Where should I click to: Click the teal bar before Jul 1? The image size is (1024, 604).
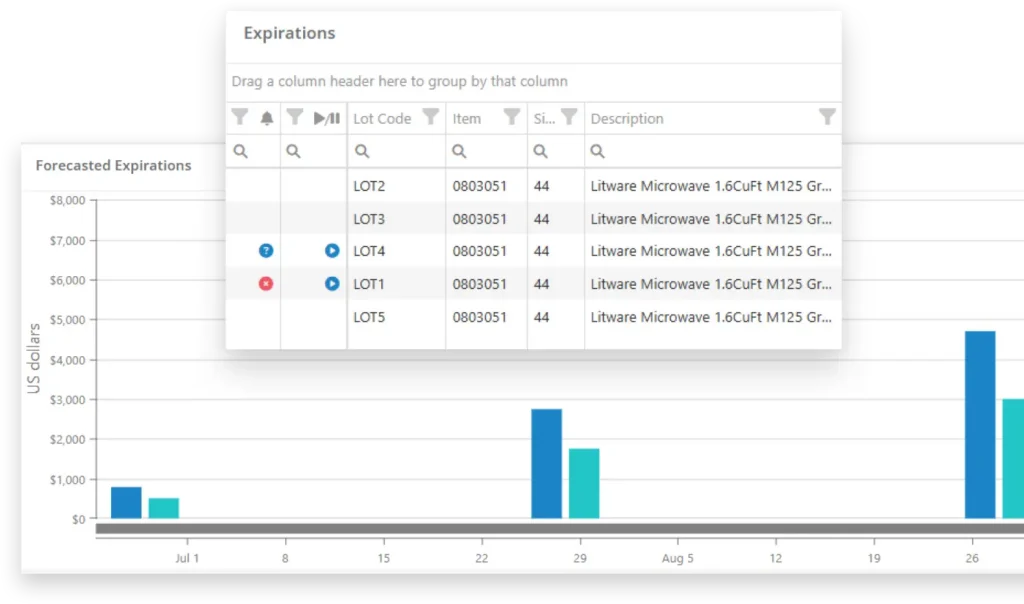[164, 508]
